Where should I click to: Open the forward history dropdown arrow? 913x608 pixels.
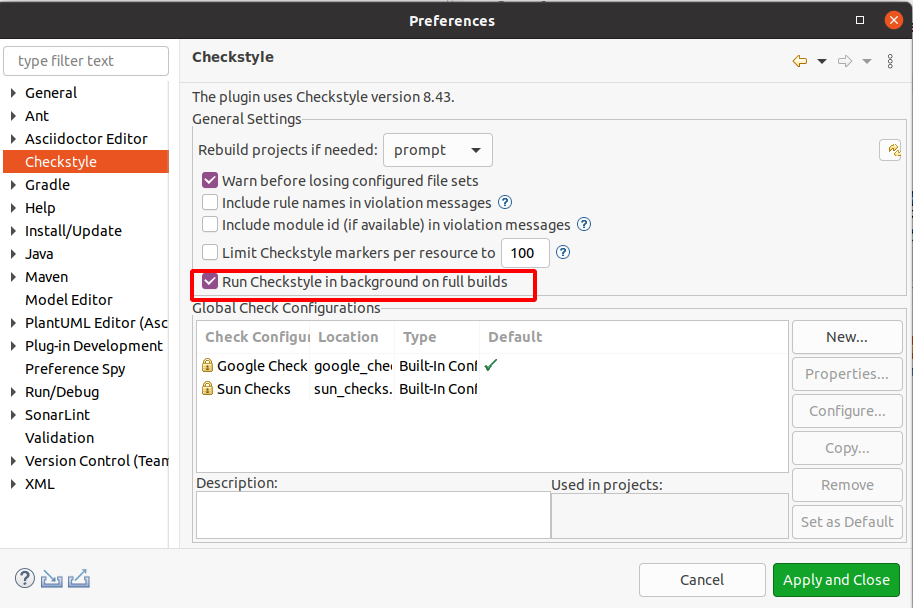click(x=867, y=61)
